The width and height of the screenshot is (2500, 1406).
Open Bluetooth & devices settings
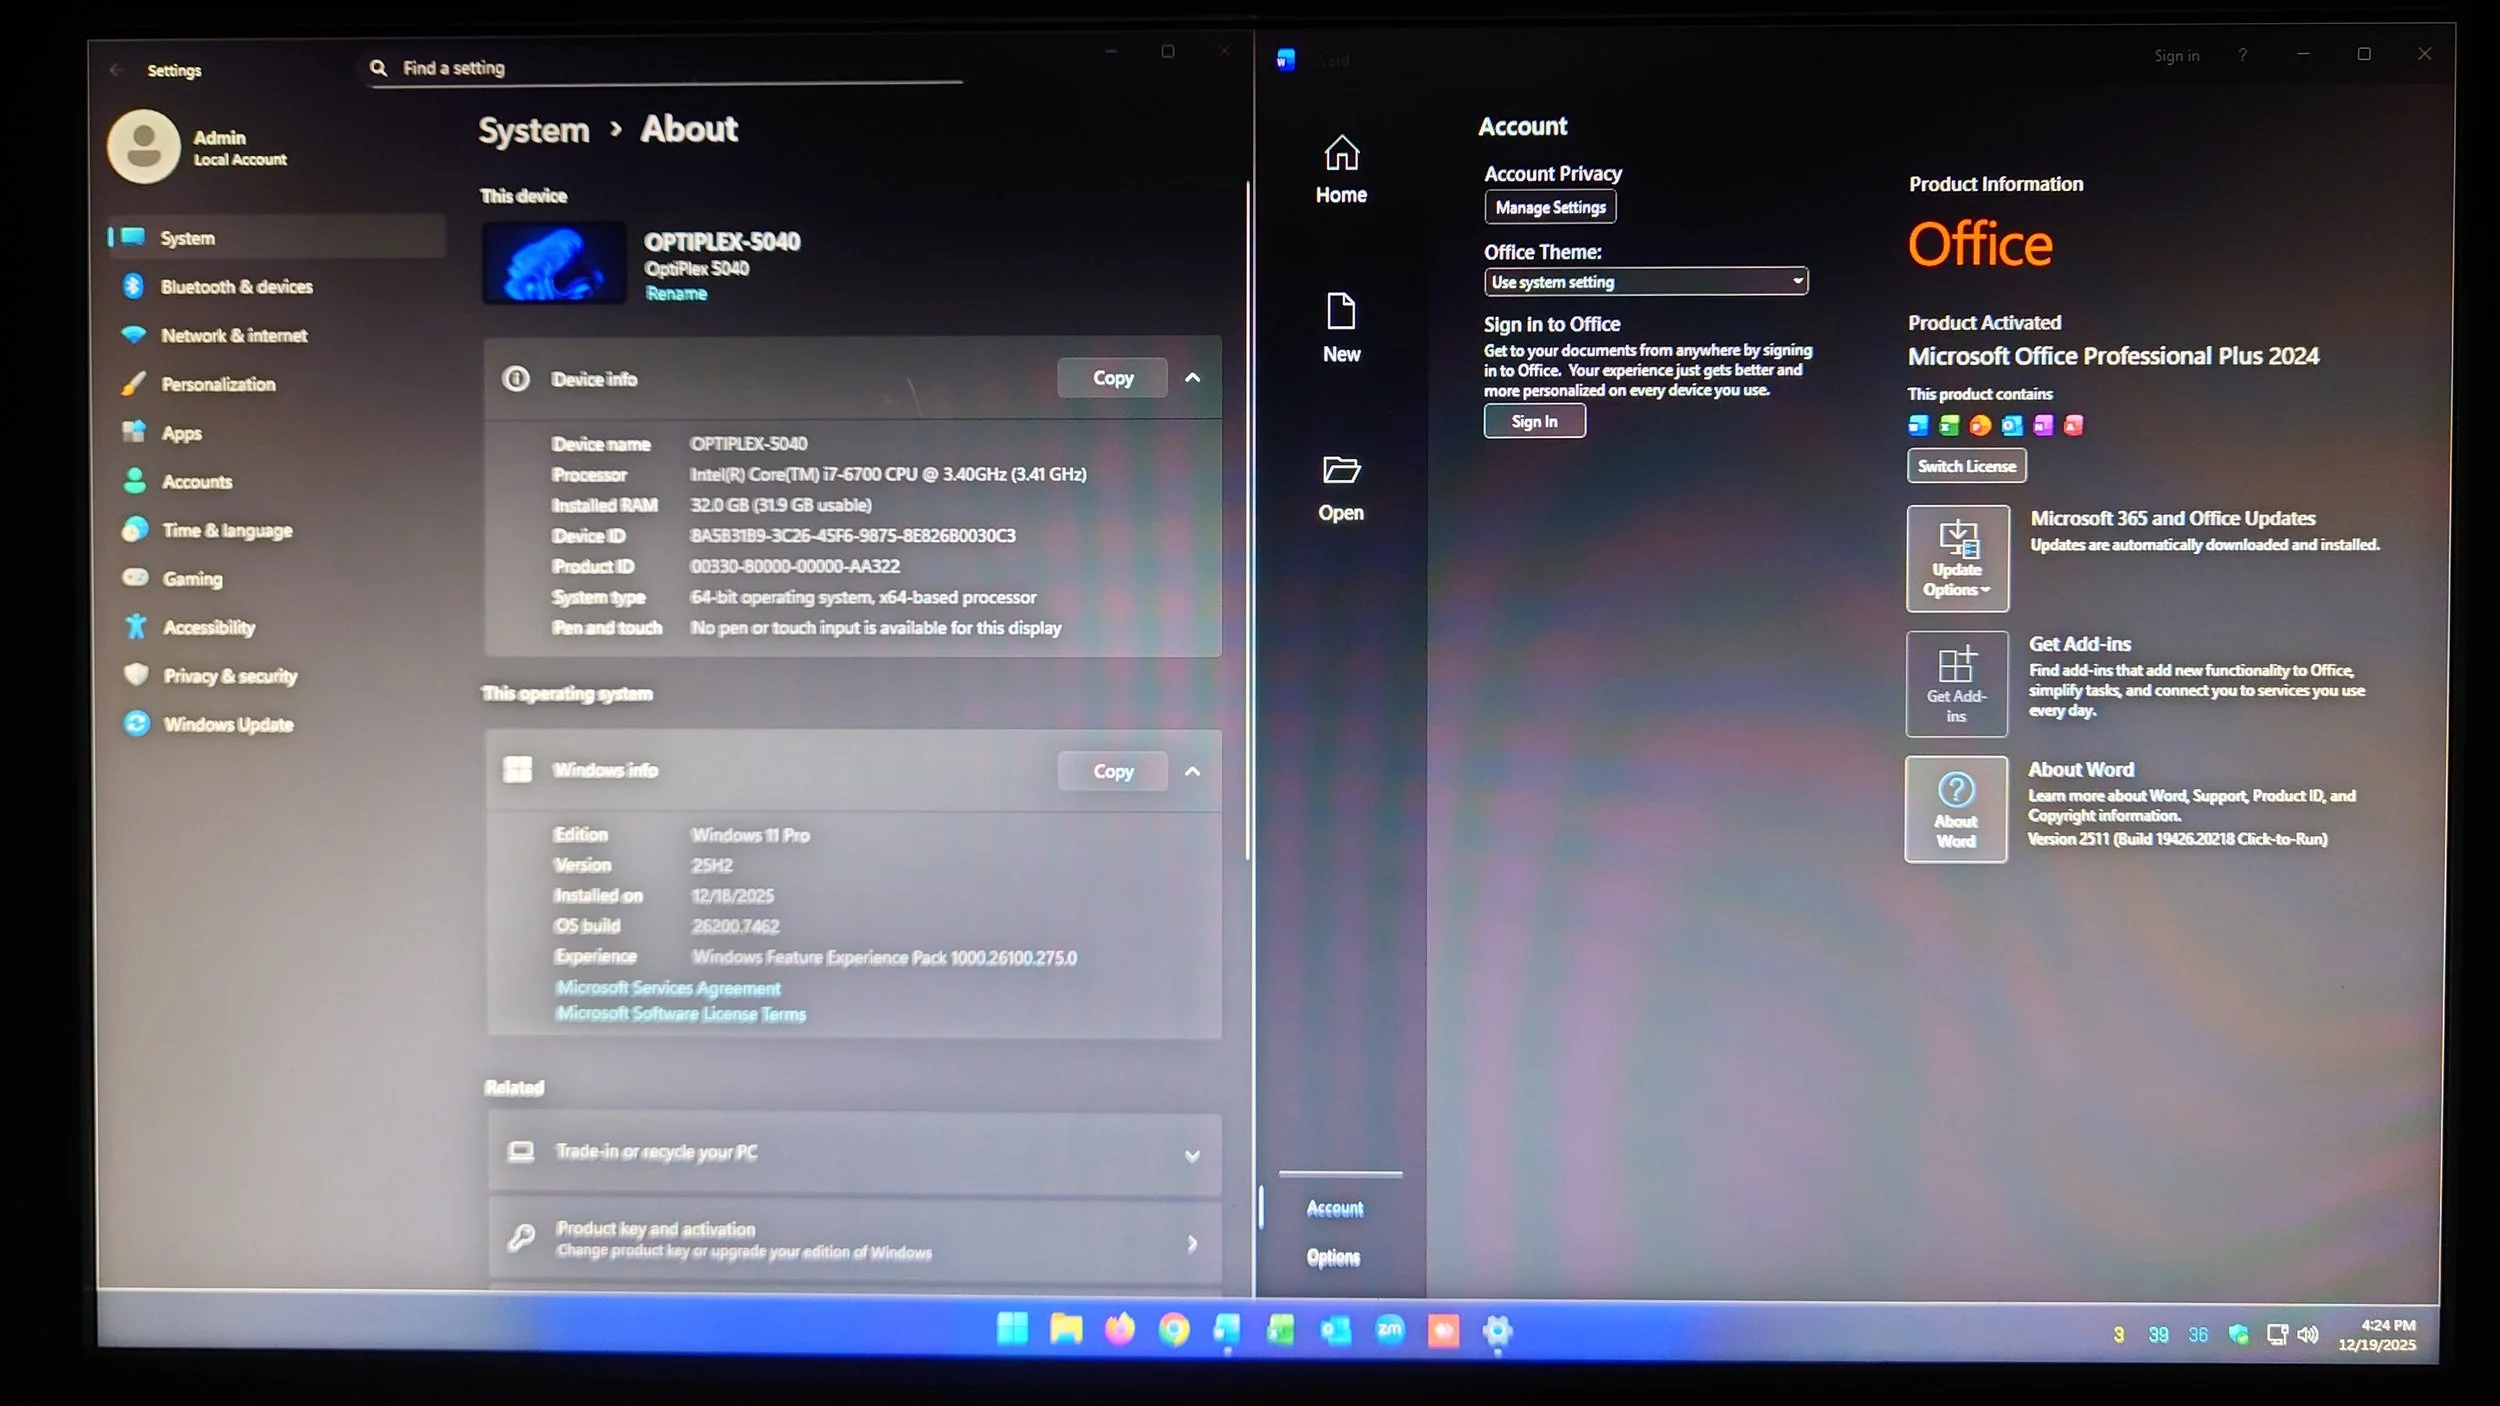pyautogui.click(x=236, y=287)
